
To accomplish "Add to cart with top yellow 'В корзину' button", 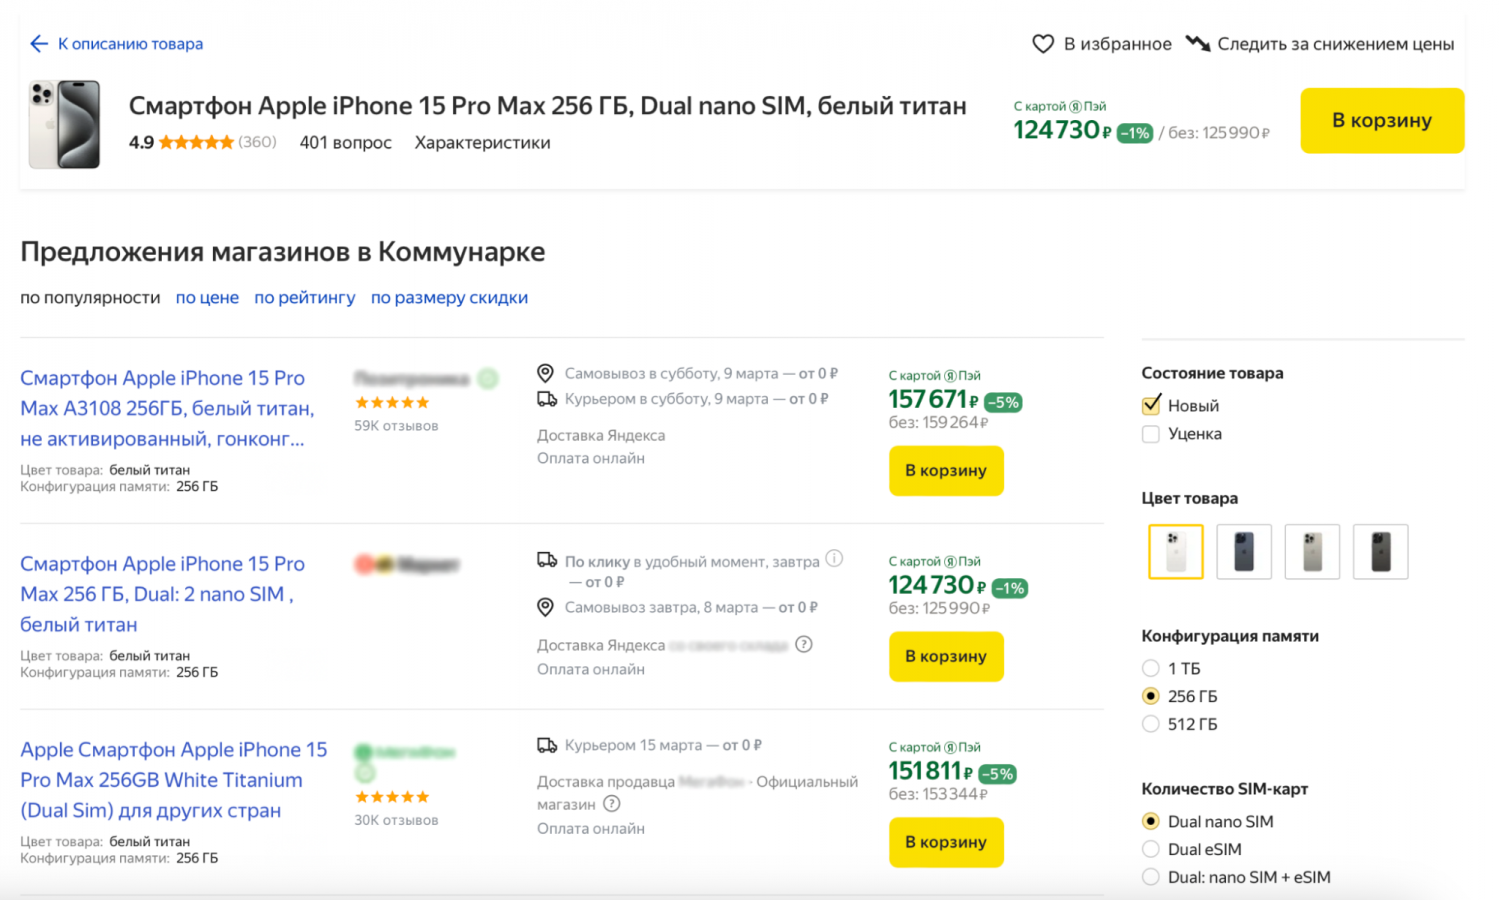I will [1381, 121].
